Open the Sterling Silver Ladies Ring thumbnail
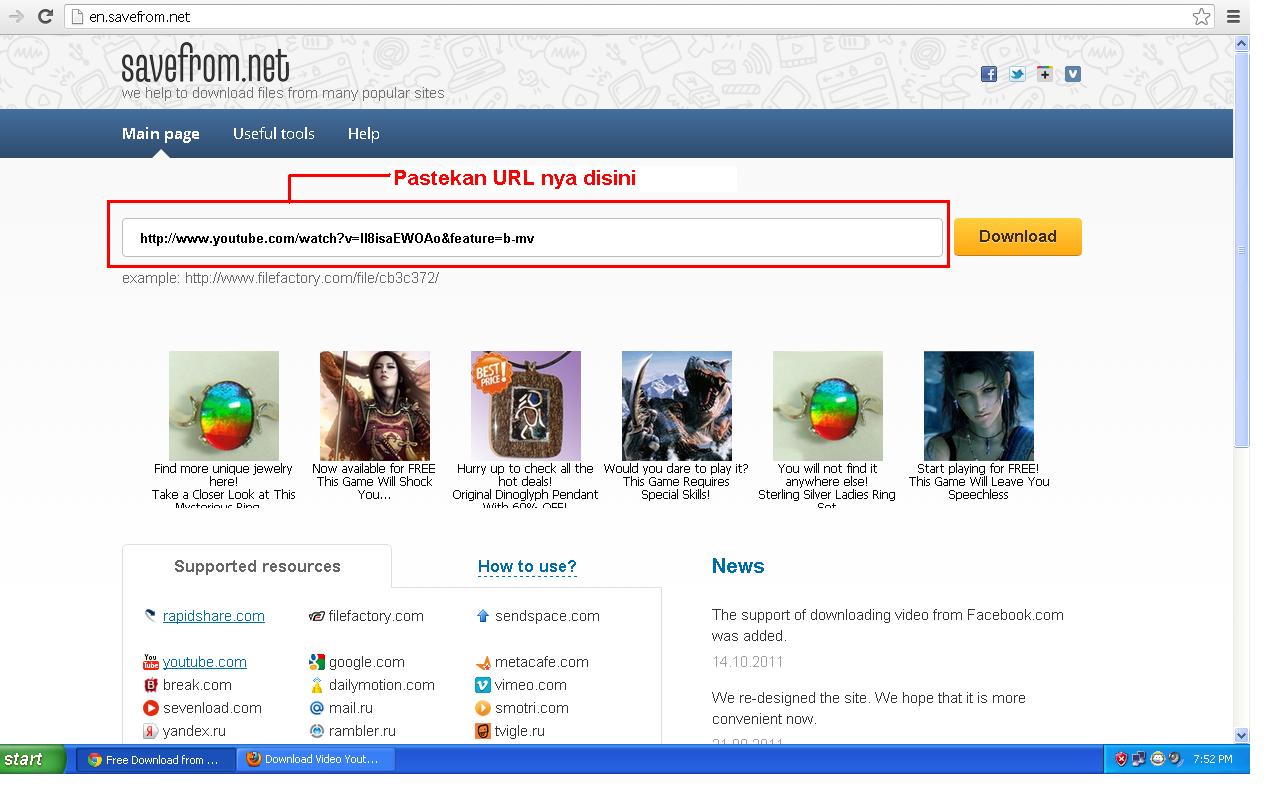1280x800 pixels. (x=828, y=406)
